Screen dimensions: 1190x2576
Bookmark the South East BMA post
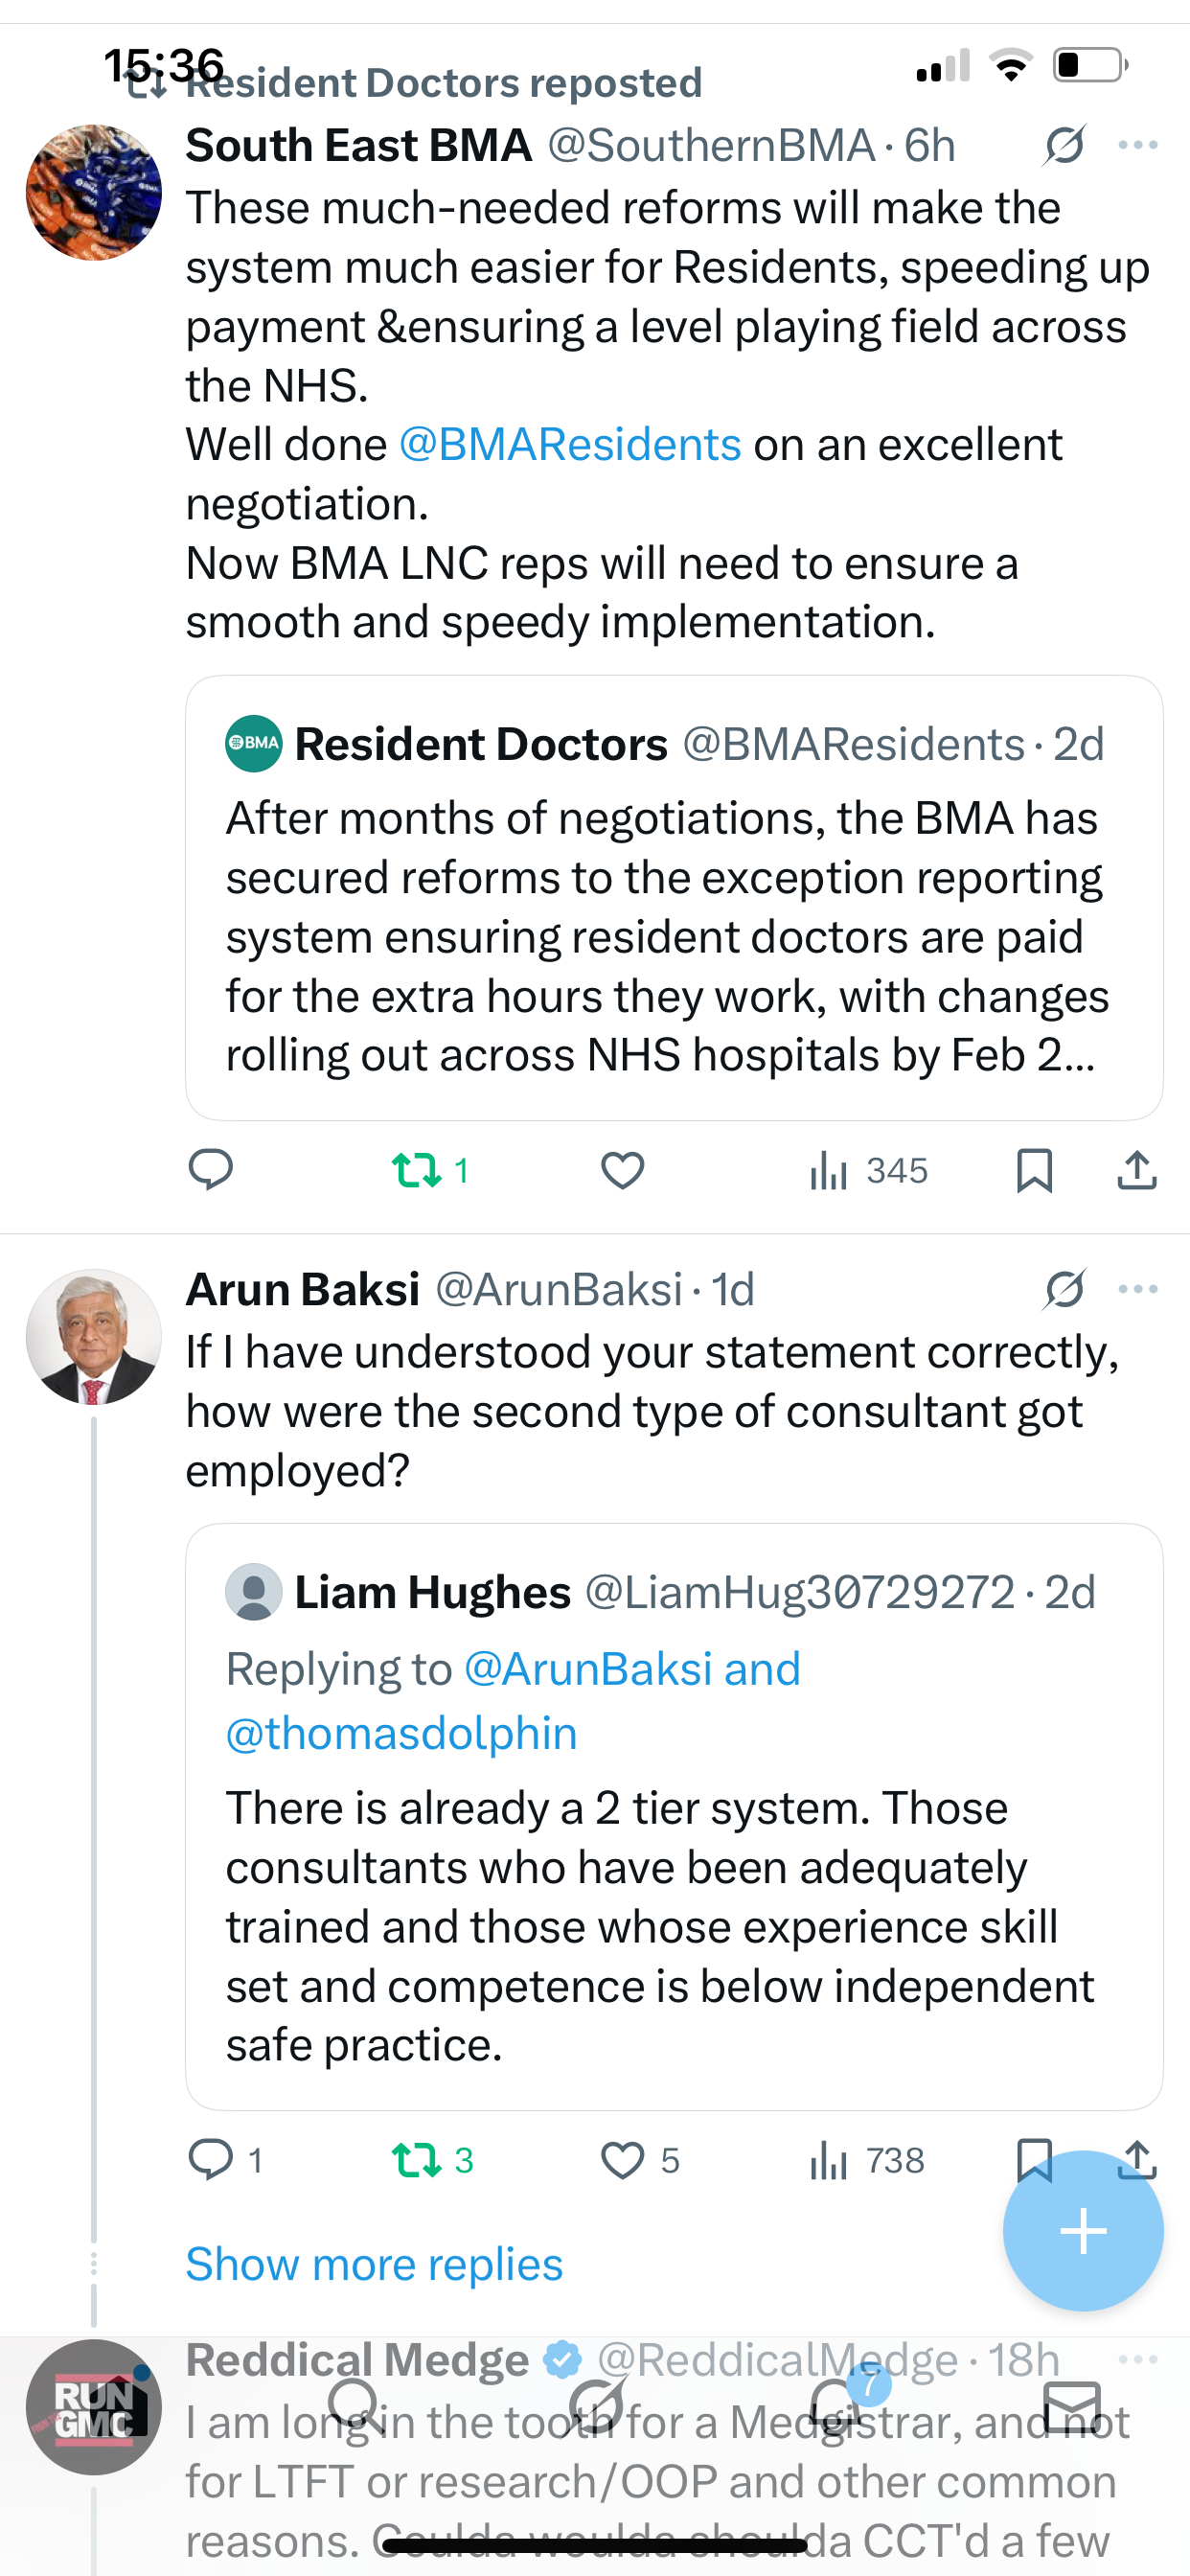pos(1034,1169)
